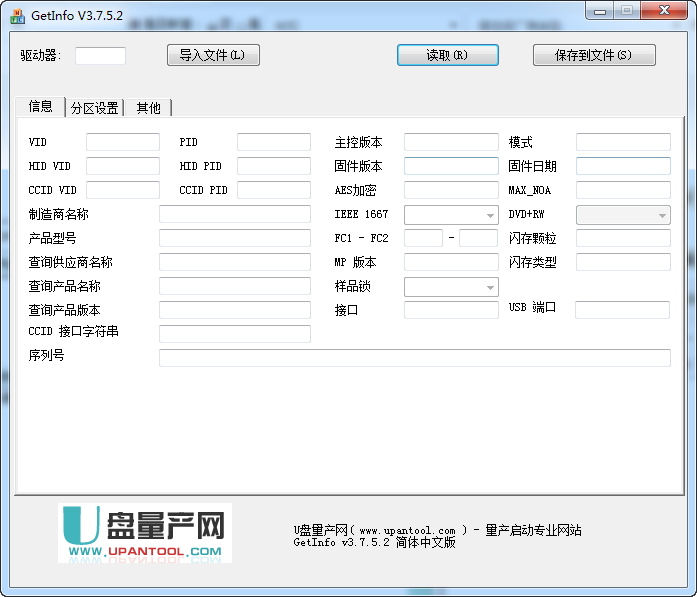Click the 保存到文件(S) button
The height and width of the screenshot is (597, 697).
[594, 55]
